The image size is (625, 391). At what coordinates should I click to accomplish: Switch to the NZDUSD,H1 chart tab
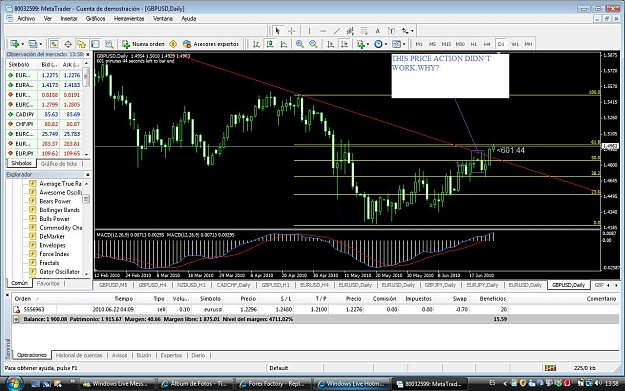pyautogui.click(x=191, y=285)
